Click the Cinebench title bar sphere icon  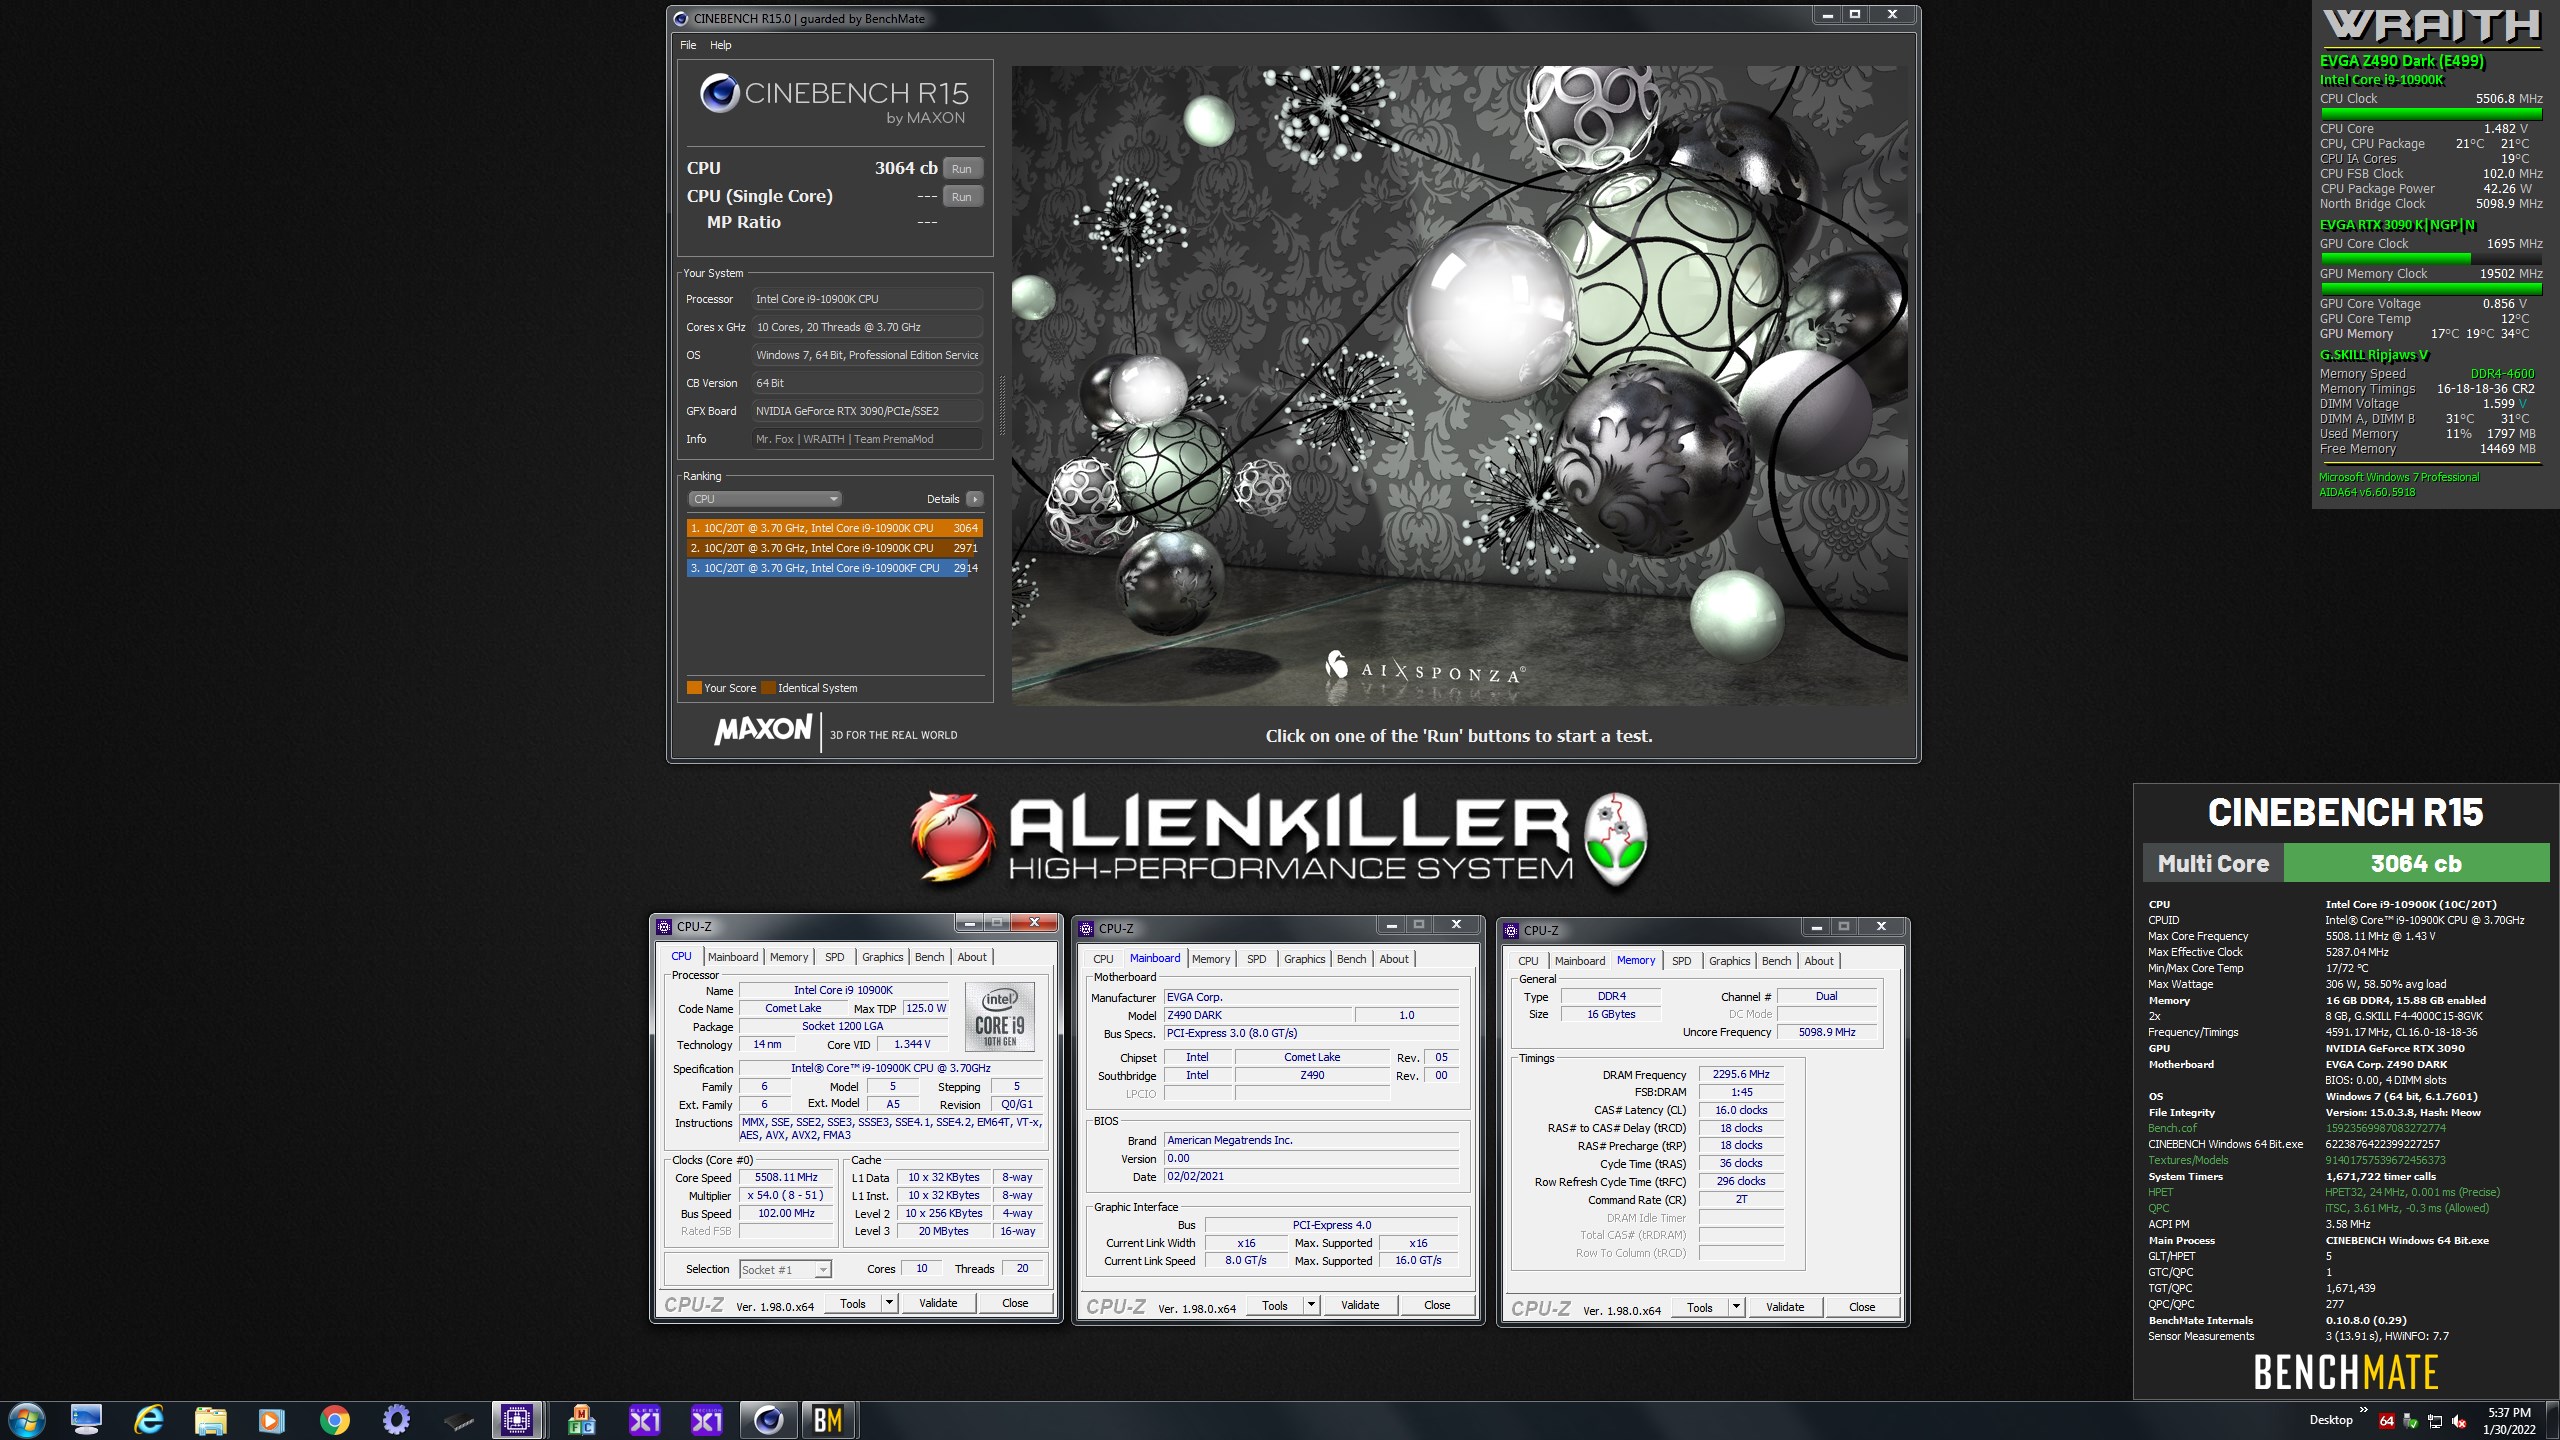tap(681, 18)
